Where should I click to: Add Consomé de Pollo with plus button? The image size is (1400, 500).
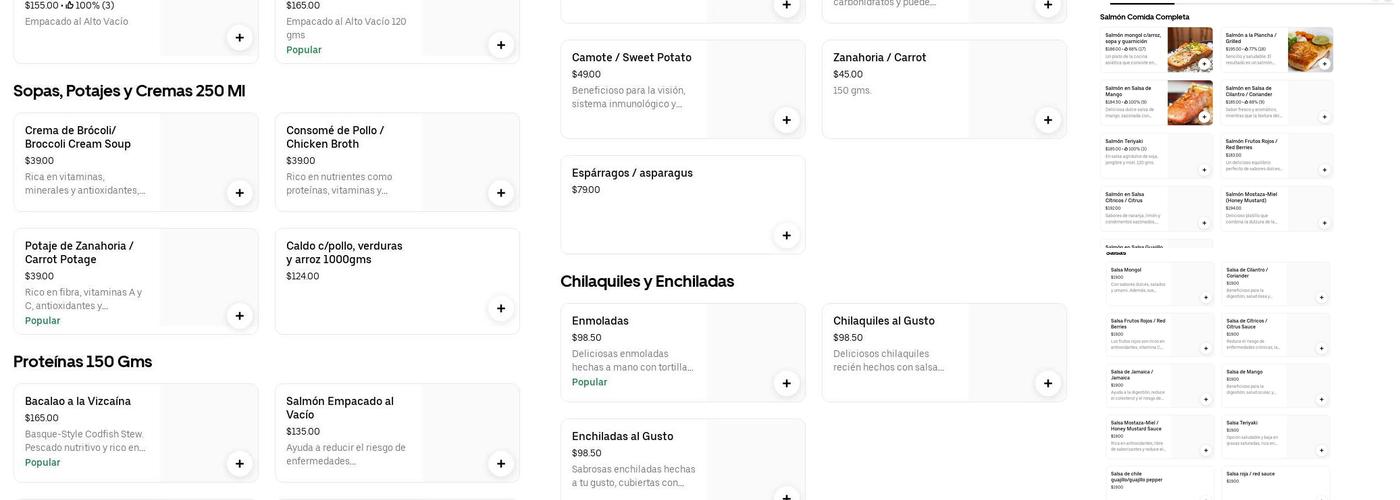pyautogui.click(x=501, y=193)
